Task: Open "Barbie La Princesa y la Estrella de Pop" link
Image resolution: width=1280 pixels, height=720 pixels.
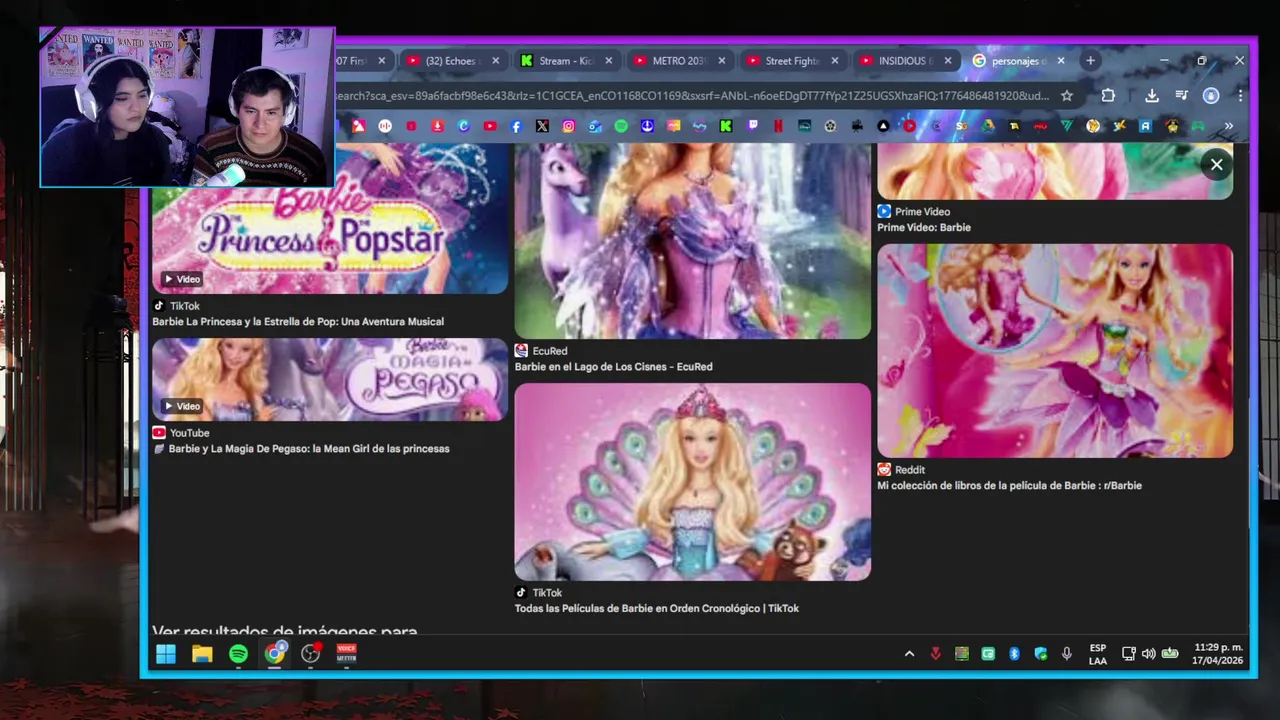Action: [298, 322]
